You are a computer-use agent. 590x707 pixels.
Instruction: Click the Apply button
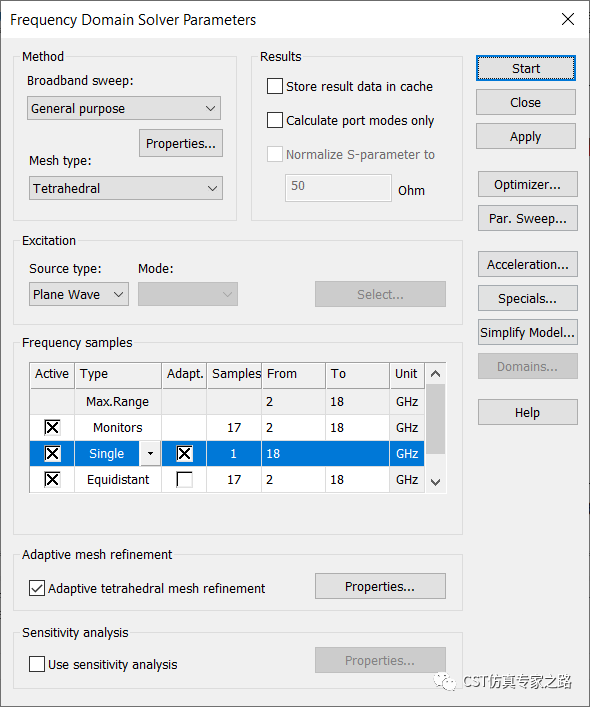pos(526,137)
